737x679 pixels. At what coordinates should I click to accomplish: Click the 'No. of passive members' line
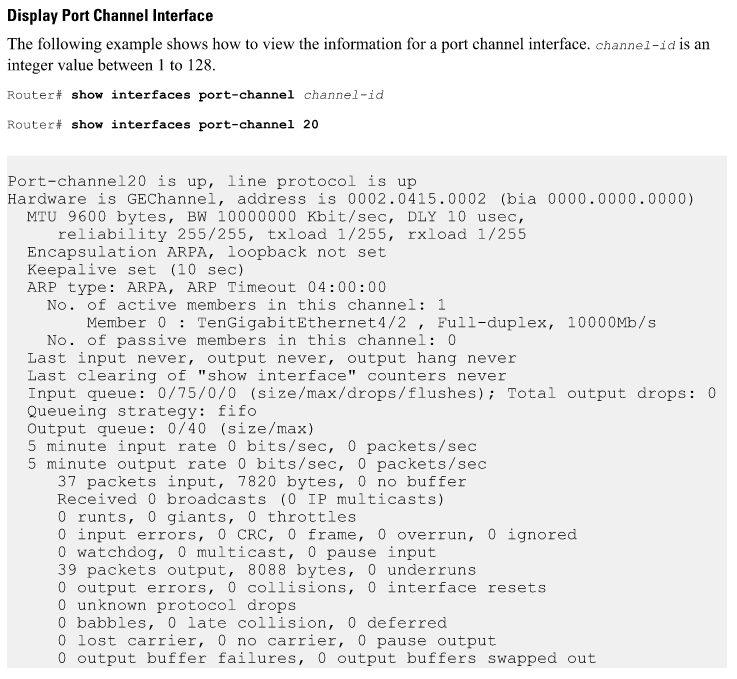point(251,341)
